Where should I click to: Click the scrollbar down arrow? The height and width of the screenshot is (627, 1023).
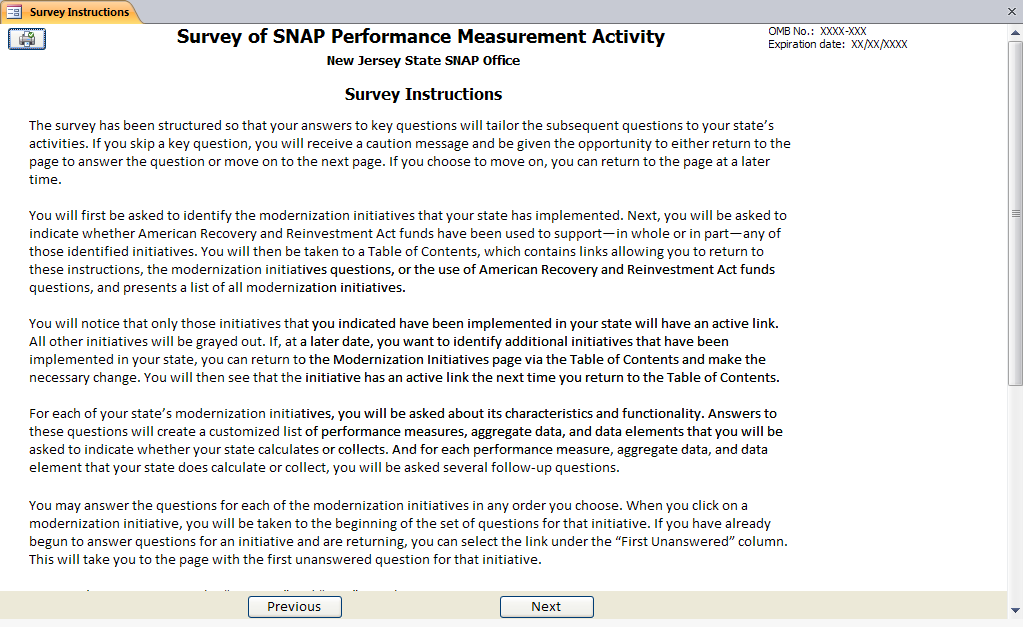click(1015, 609)
